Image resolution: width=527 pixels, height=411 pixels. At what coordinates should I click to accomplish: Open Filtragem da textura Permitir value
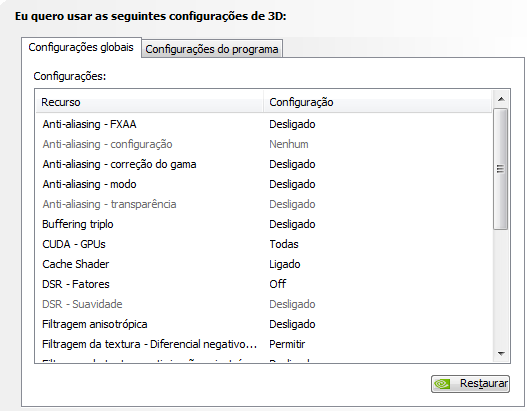coord(287,344)
